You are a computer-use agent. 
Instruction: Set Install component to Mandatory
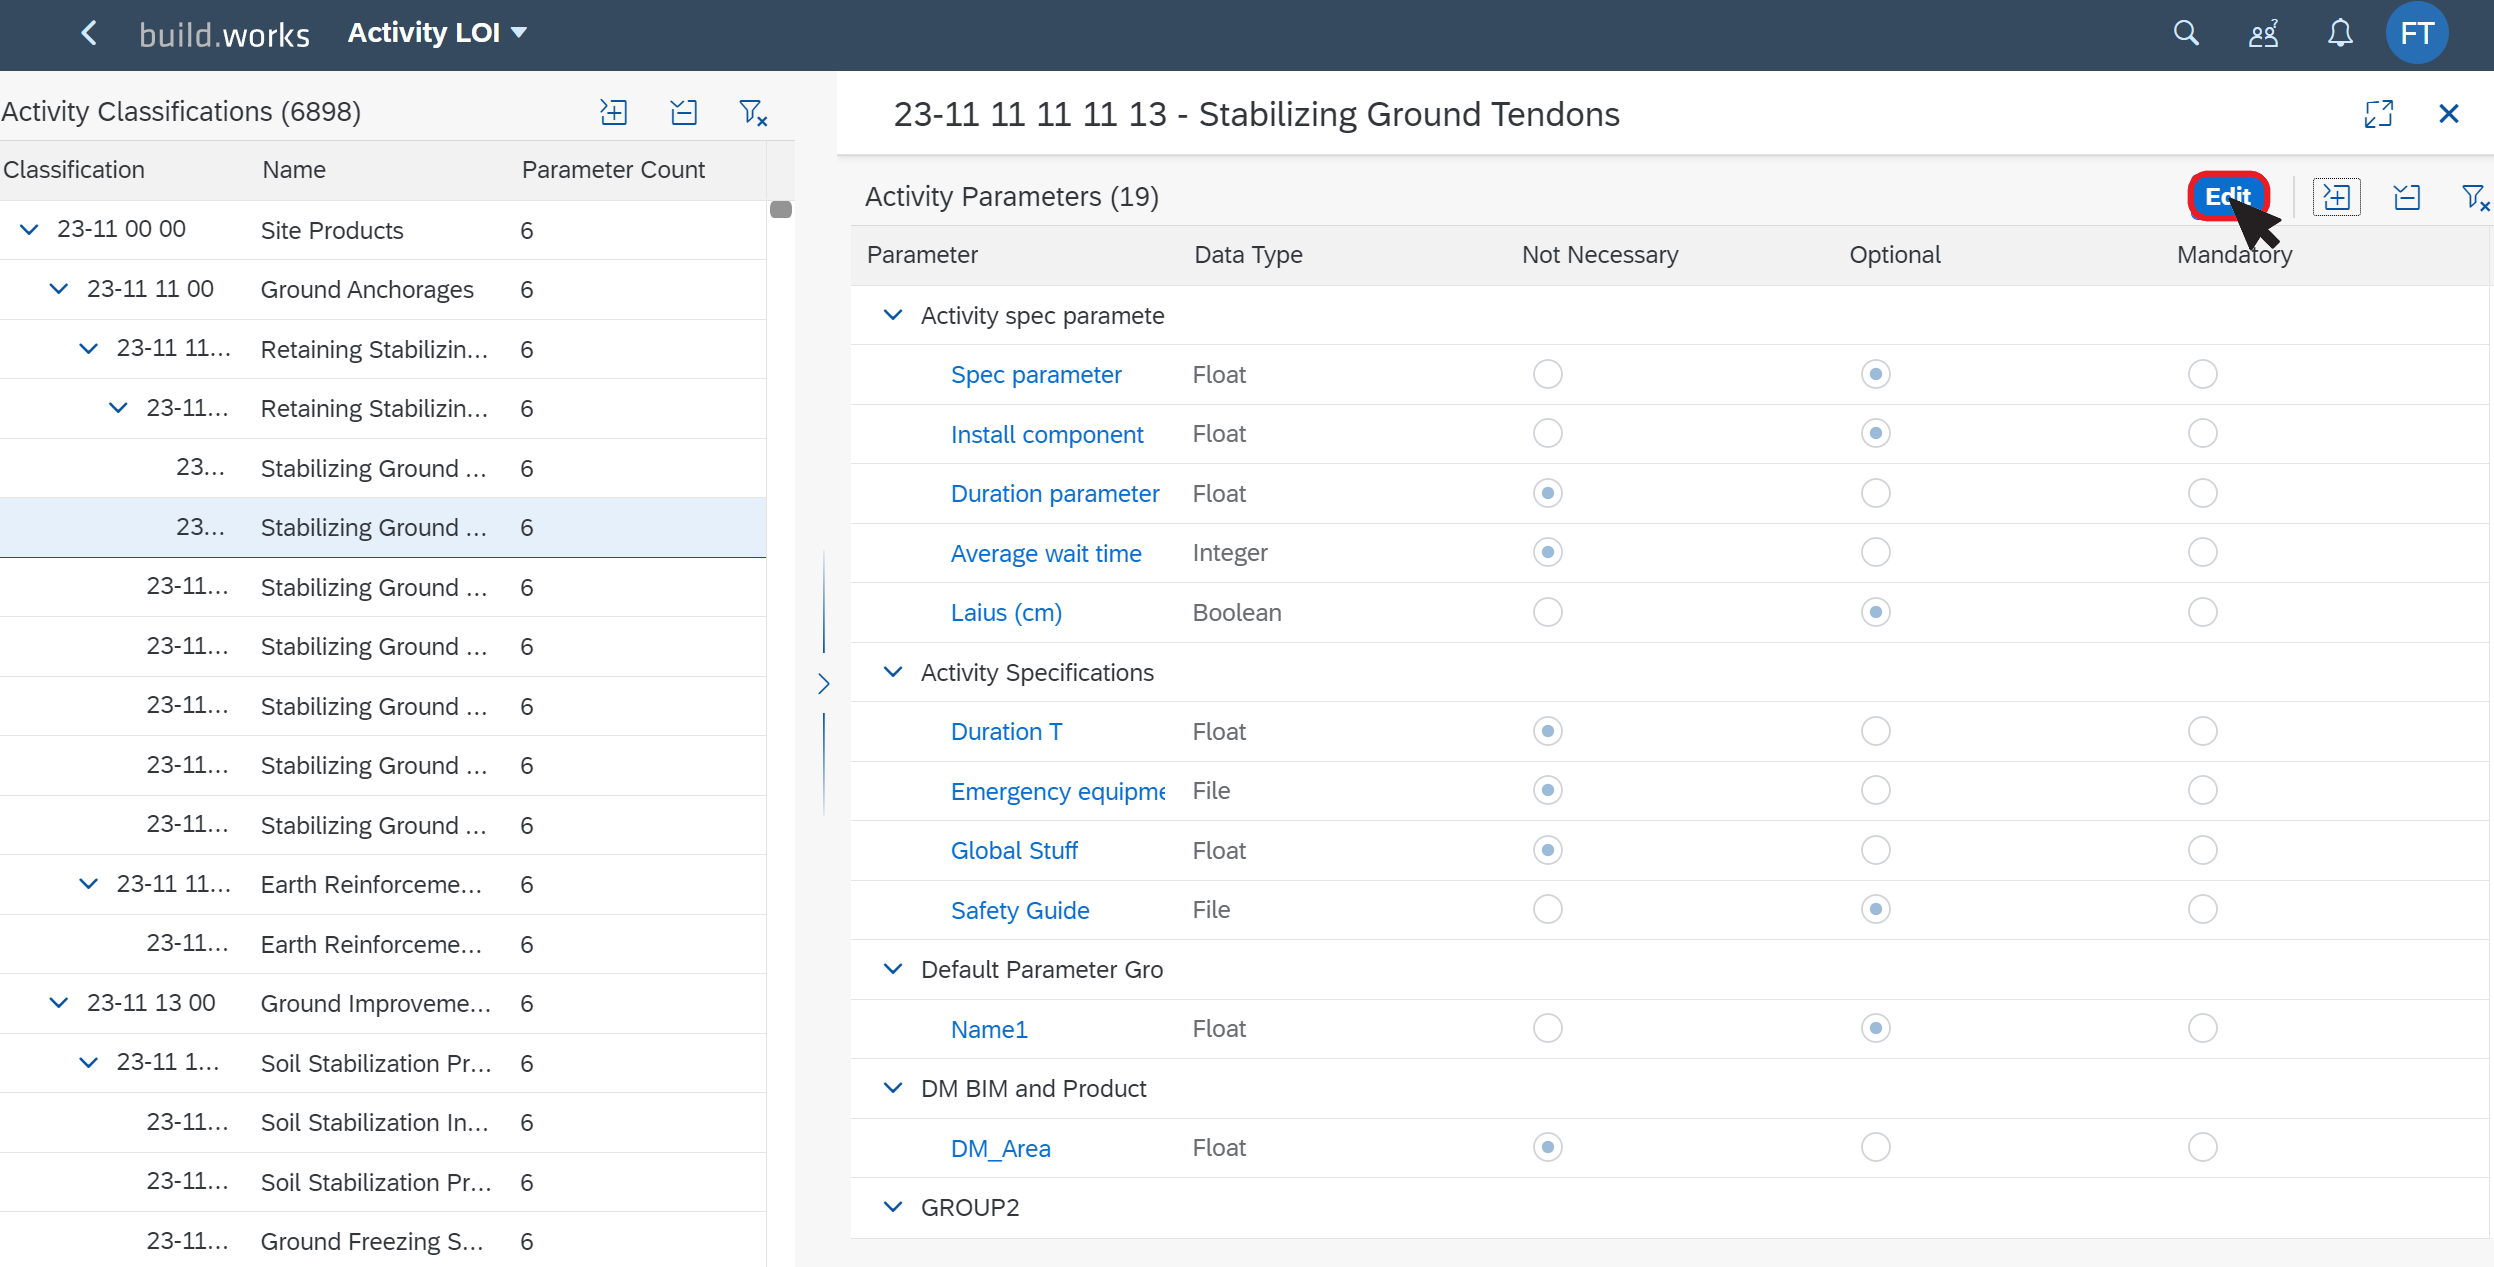[2203, 434]
